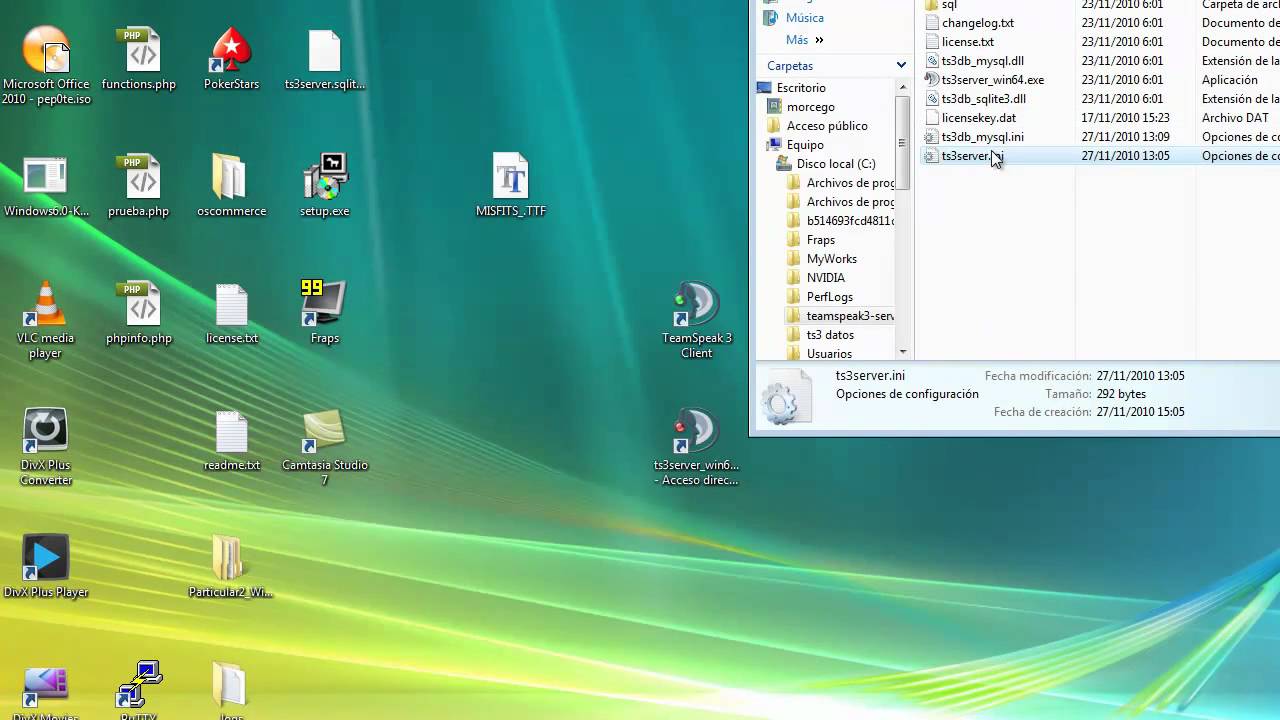Expand Más favorite links chevron

tap(819, 40)
